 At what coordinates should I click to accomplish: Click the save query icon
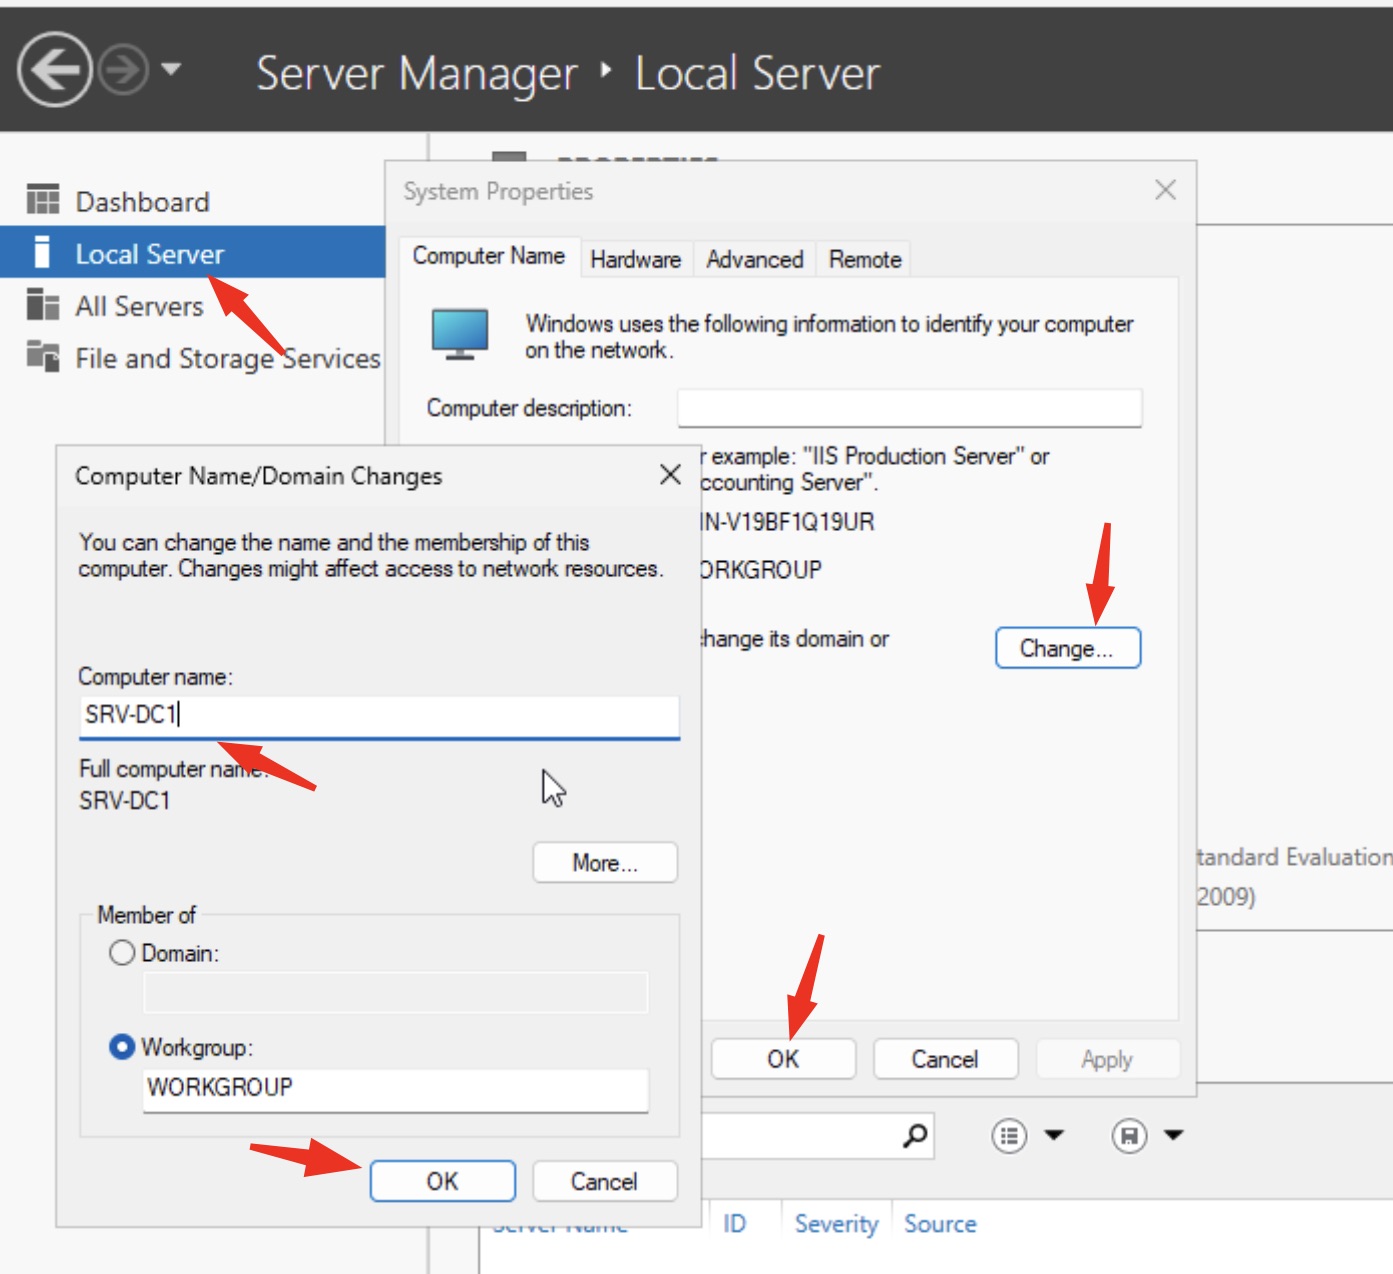coord(1129,1136)
